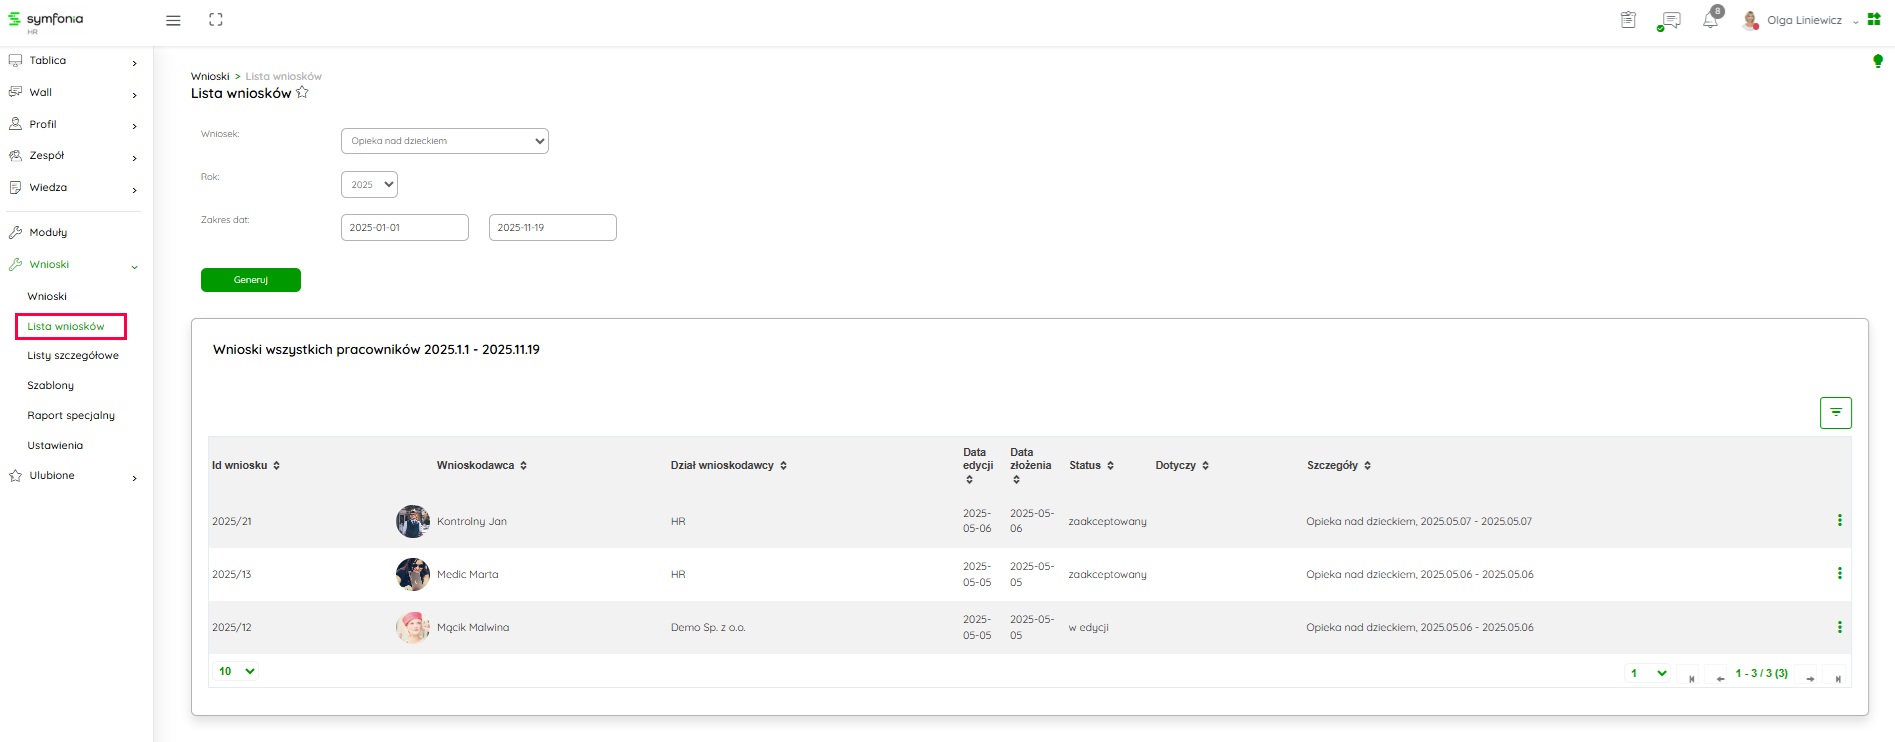1895x742 pixels.
Task: Open Raport specjalny in the sidebar
Action: (x=71, y=416)
